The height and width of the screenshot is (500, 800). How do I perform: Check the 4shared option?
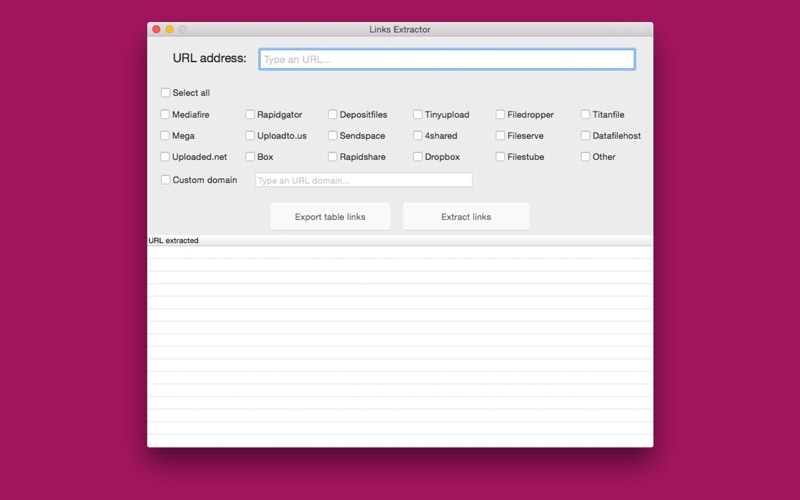tap(418, 135)
